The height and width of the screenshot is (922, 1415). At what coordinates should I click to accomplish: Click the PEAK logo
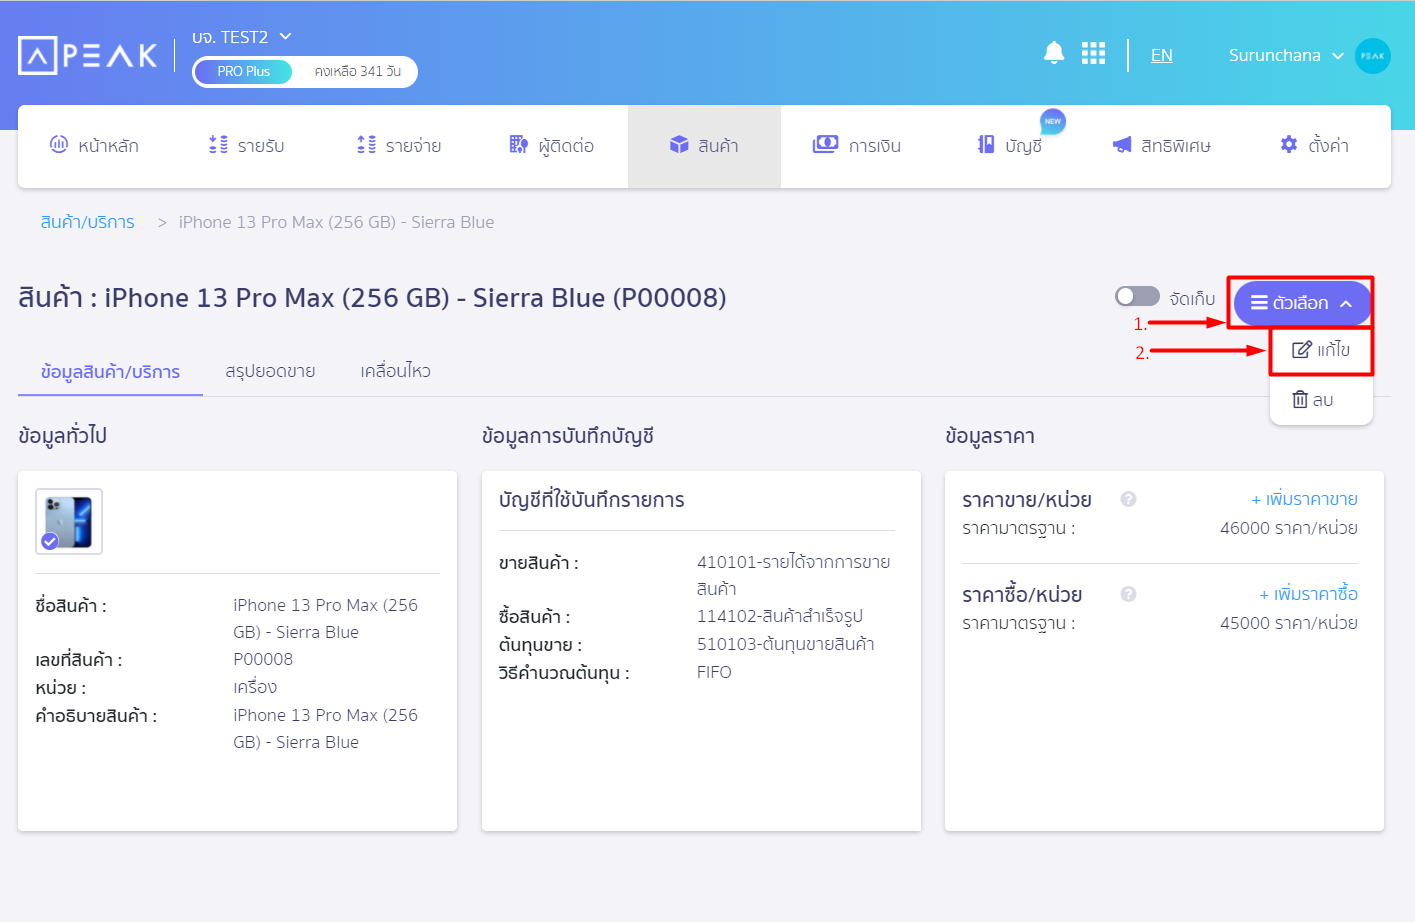(88, 55)
